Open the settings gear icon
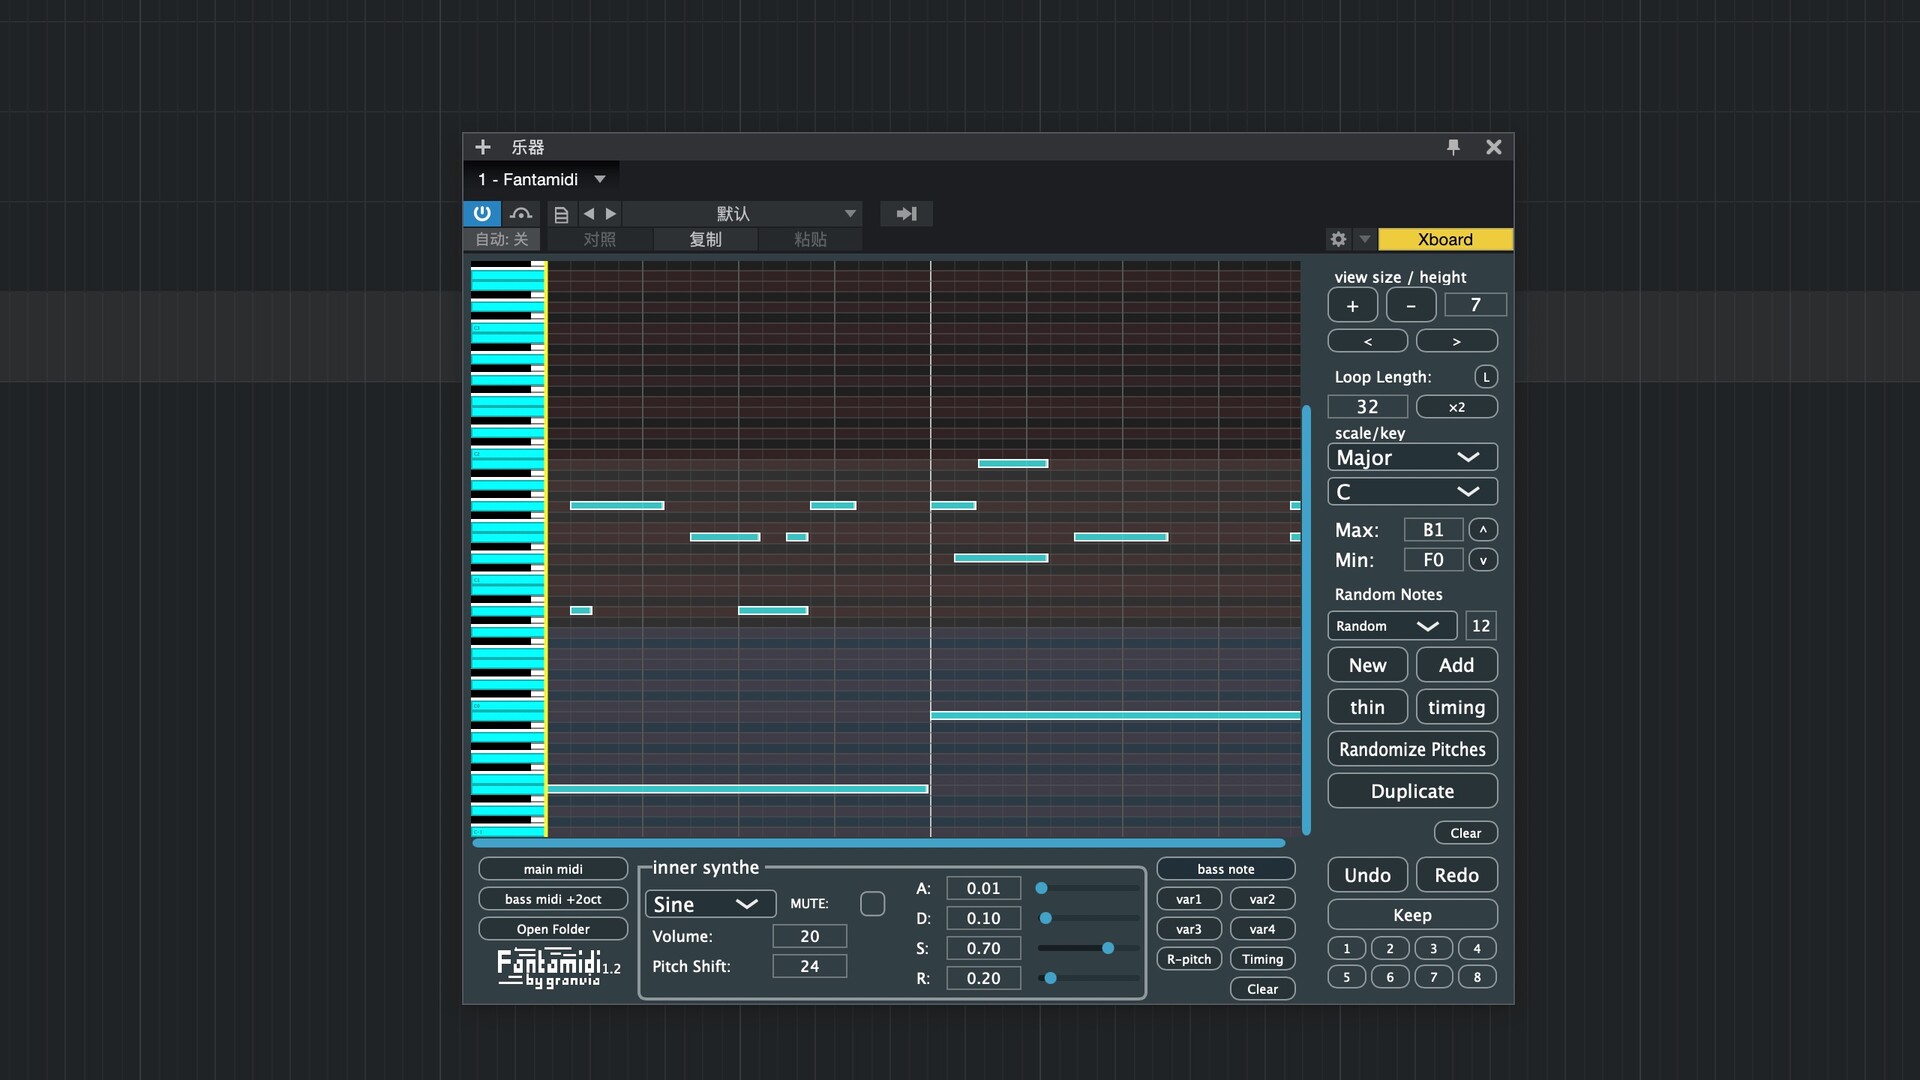1920x1080 pixels. pos(1338,239)
